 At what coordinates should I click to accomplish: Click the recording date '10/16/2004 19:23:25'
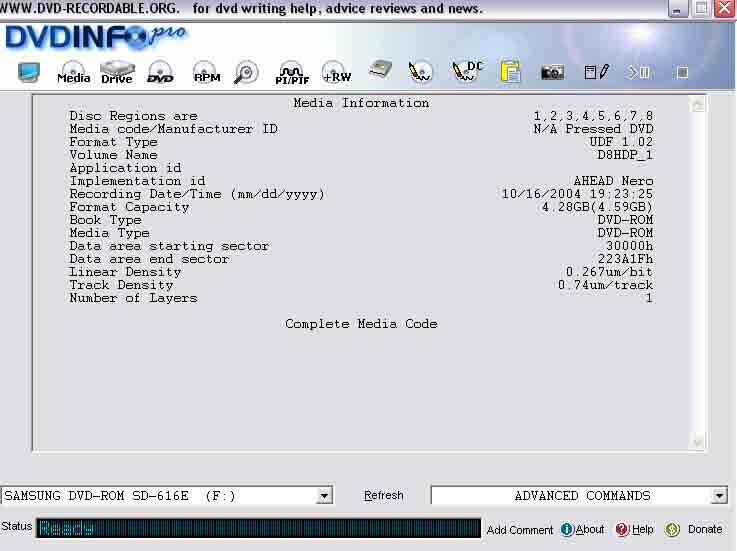(577, 194)
